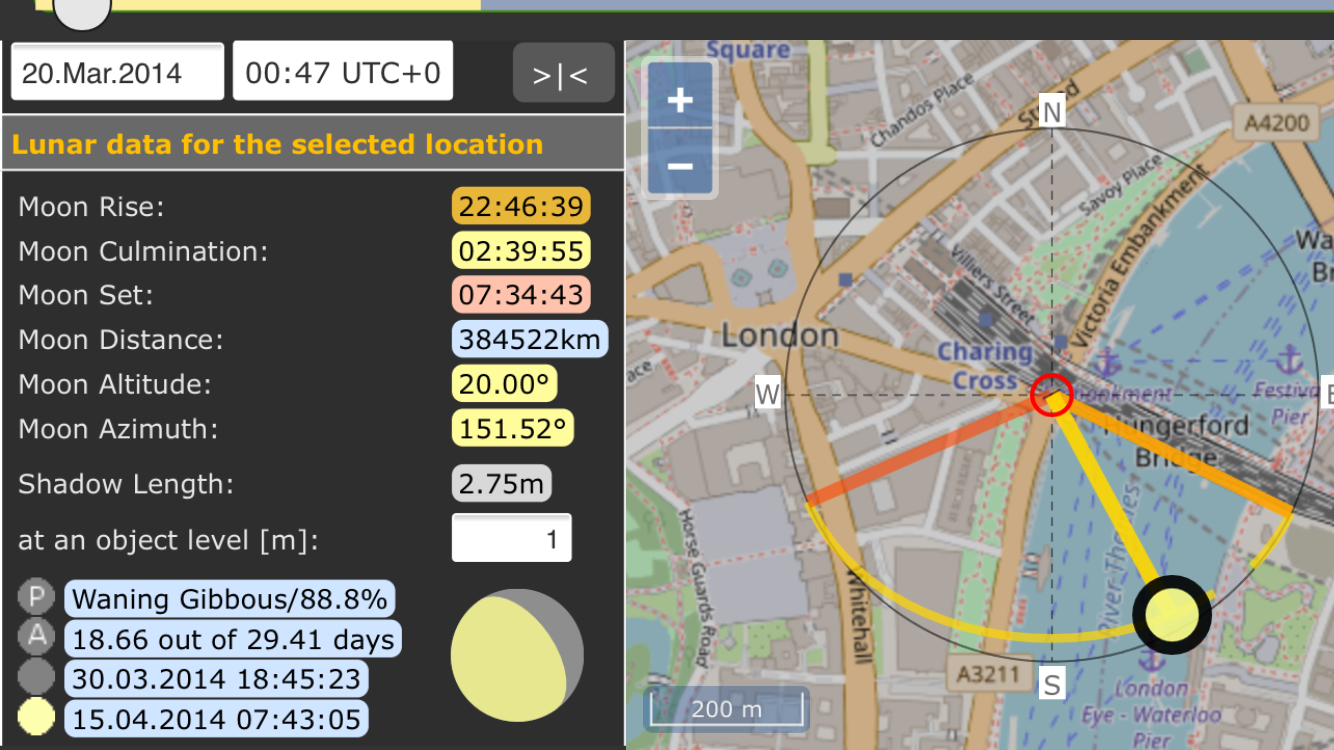Click the W compass label on map
Image resolution: width=1334 pixels, height=750 pixels.
767,394
